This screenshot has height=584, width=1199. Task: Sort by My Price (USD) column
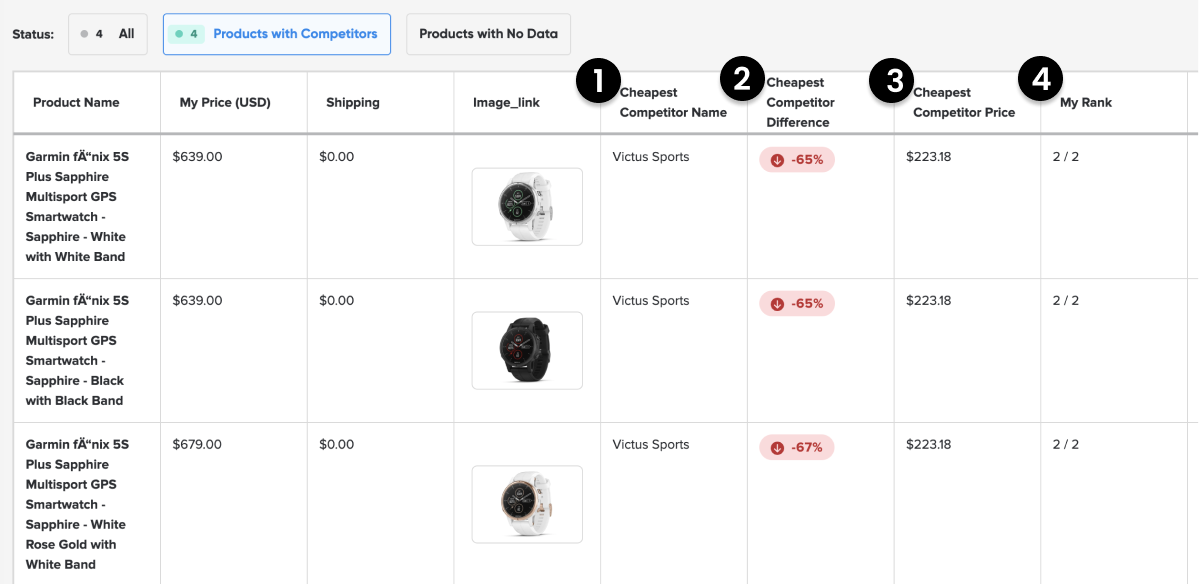tap(225, 102)
